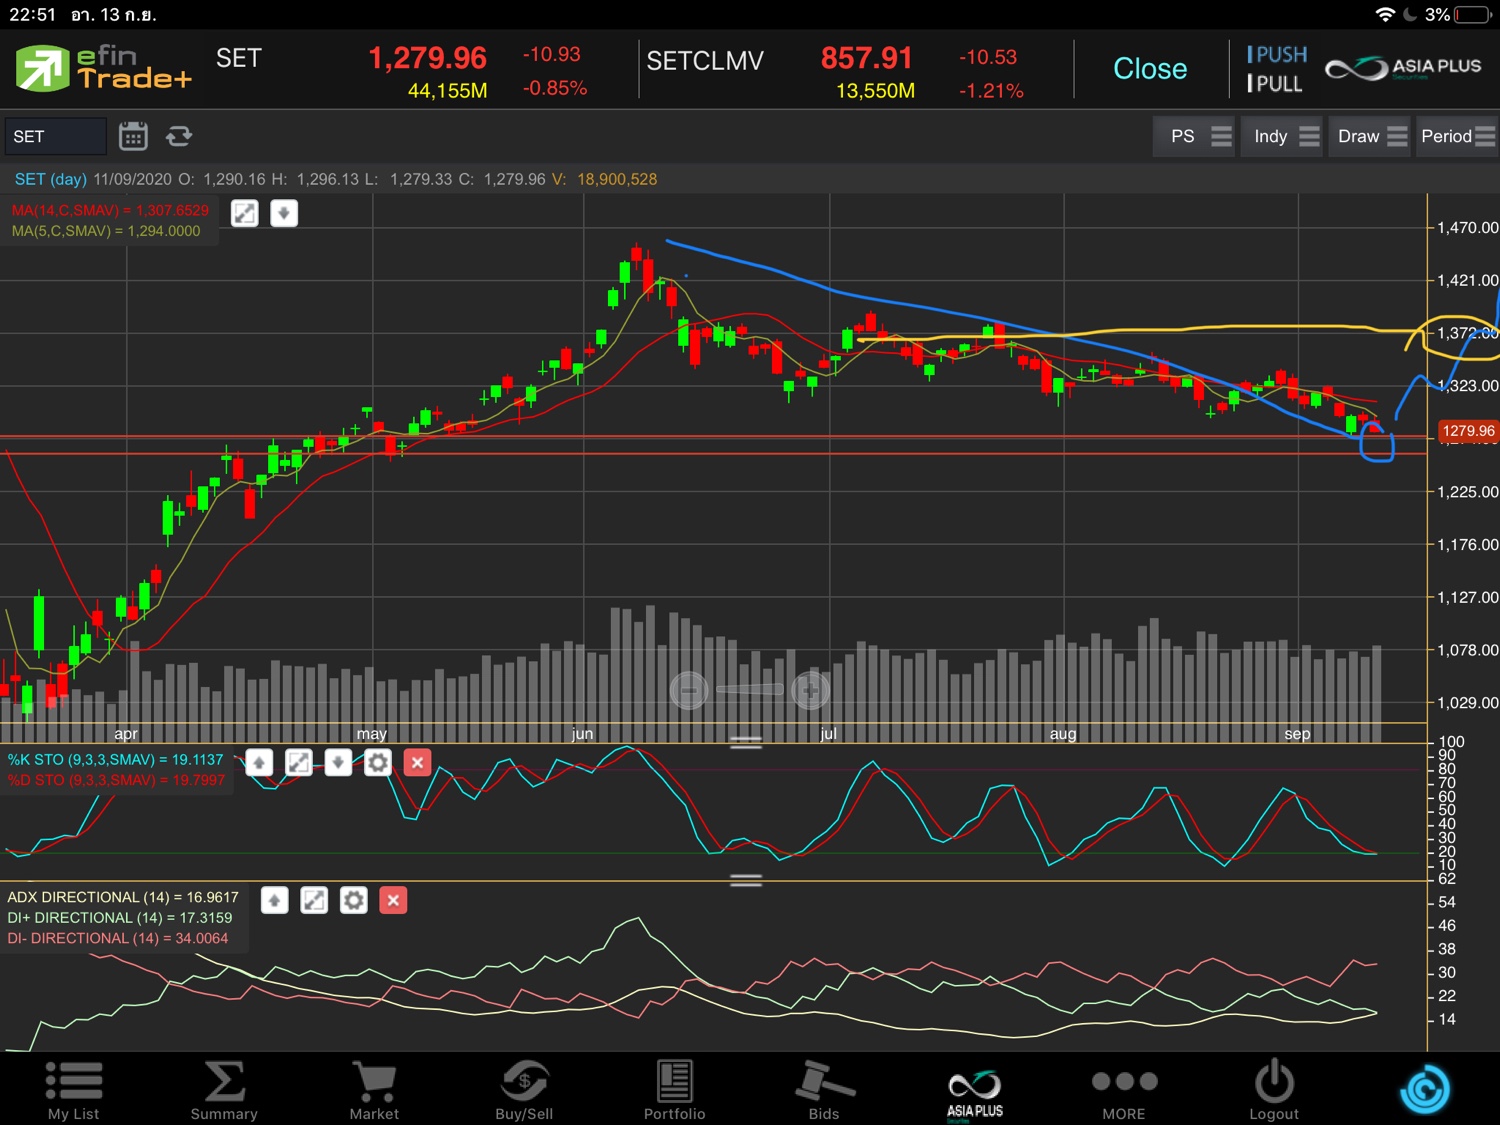Check the battery indicator icon
The width and height of the screenshot is (1500, 1125).
[1473, 14]
